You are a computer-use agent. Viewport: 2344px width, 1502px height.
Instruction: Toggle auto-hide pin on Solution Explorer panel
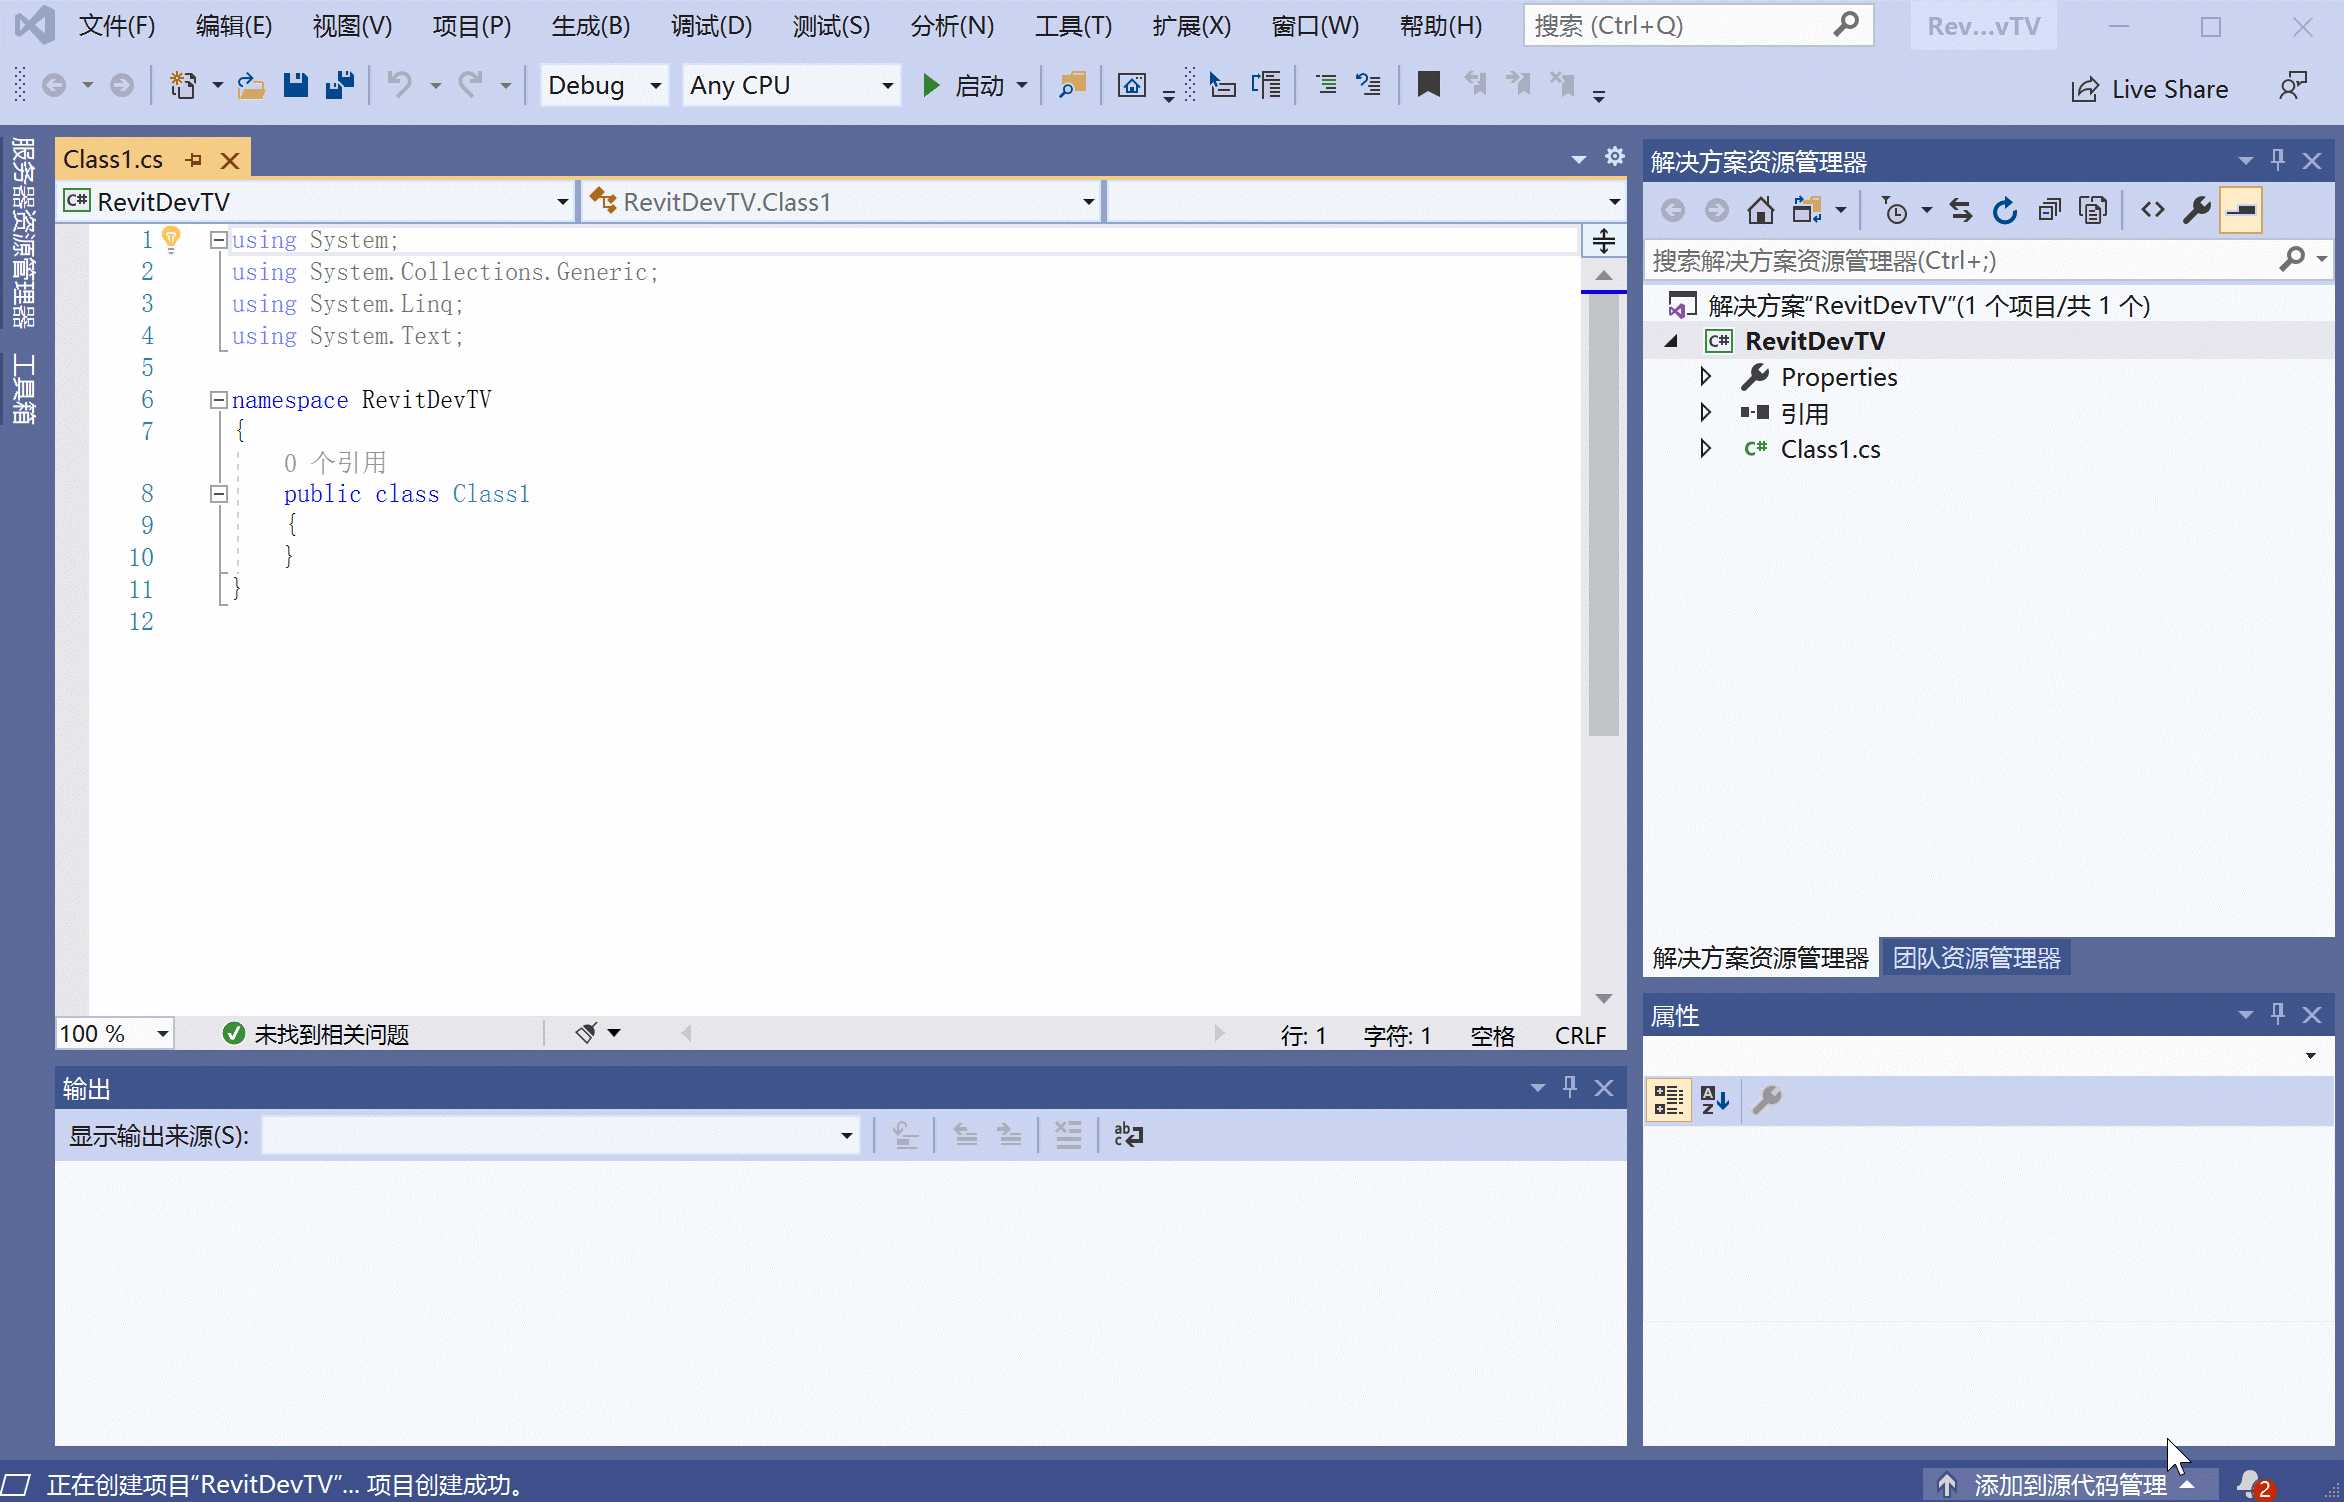click(2278, 160)
